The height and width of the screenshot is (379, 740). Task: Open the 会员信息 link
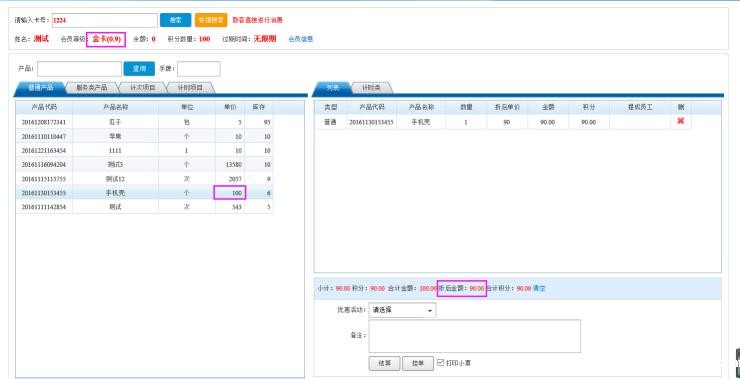(301, 39)
